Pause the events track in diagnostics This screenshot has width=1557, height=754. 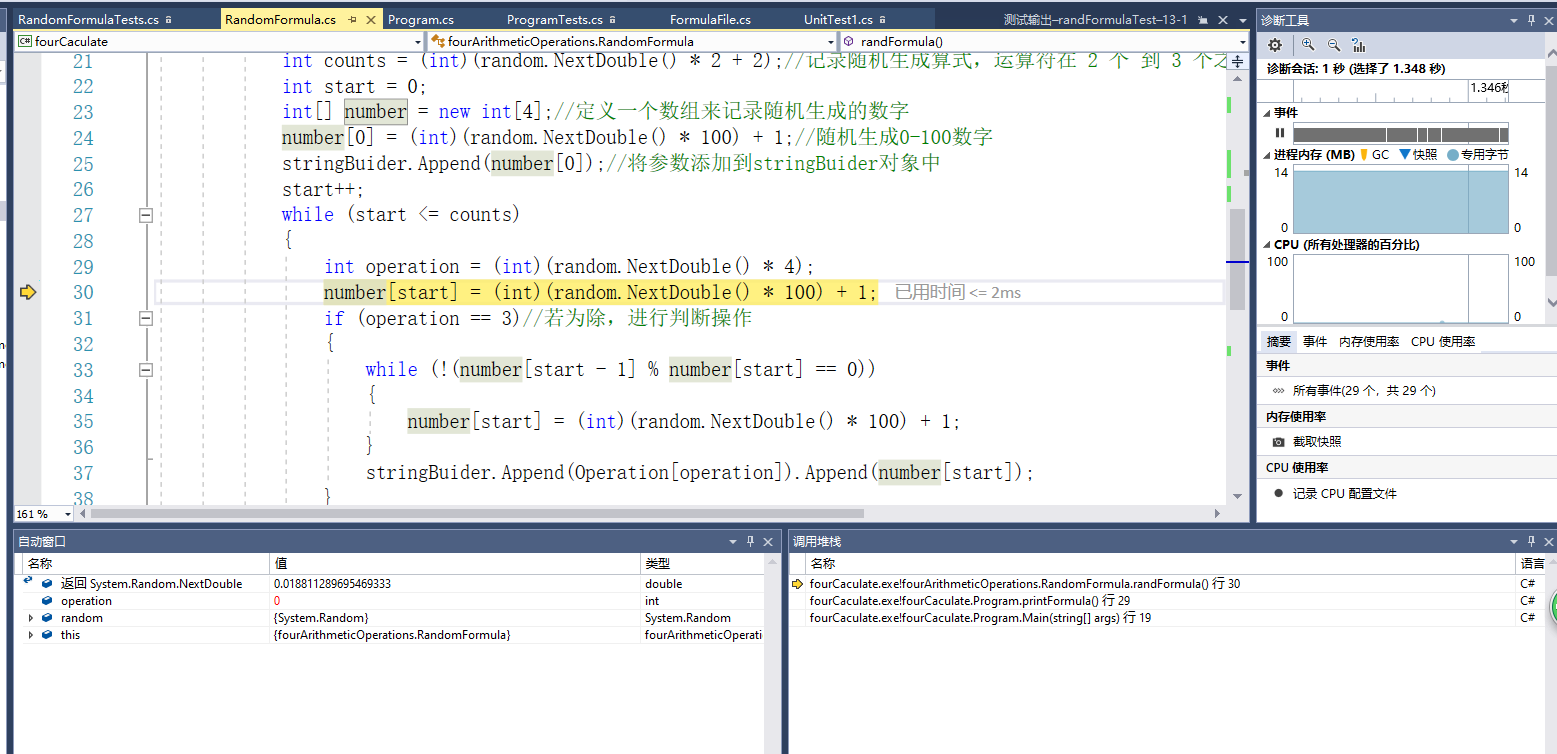(1279, 133)
